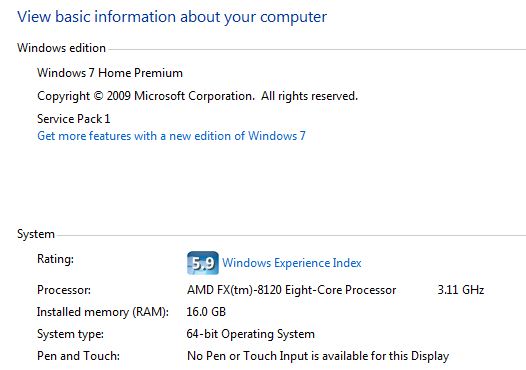Select the 16.0 GB memory value

point(206,312)
